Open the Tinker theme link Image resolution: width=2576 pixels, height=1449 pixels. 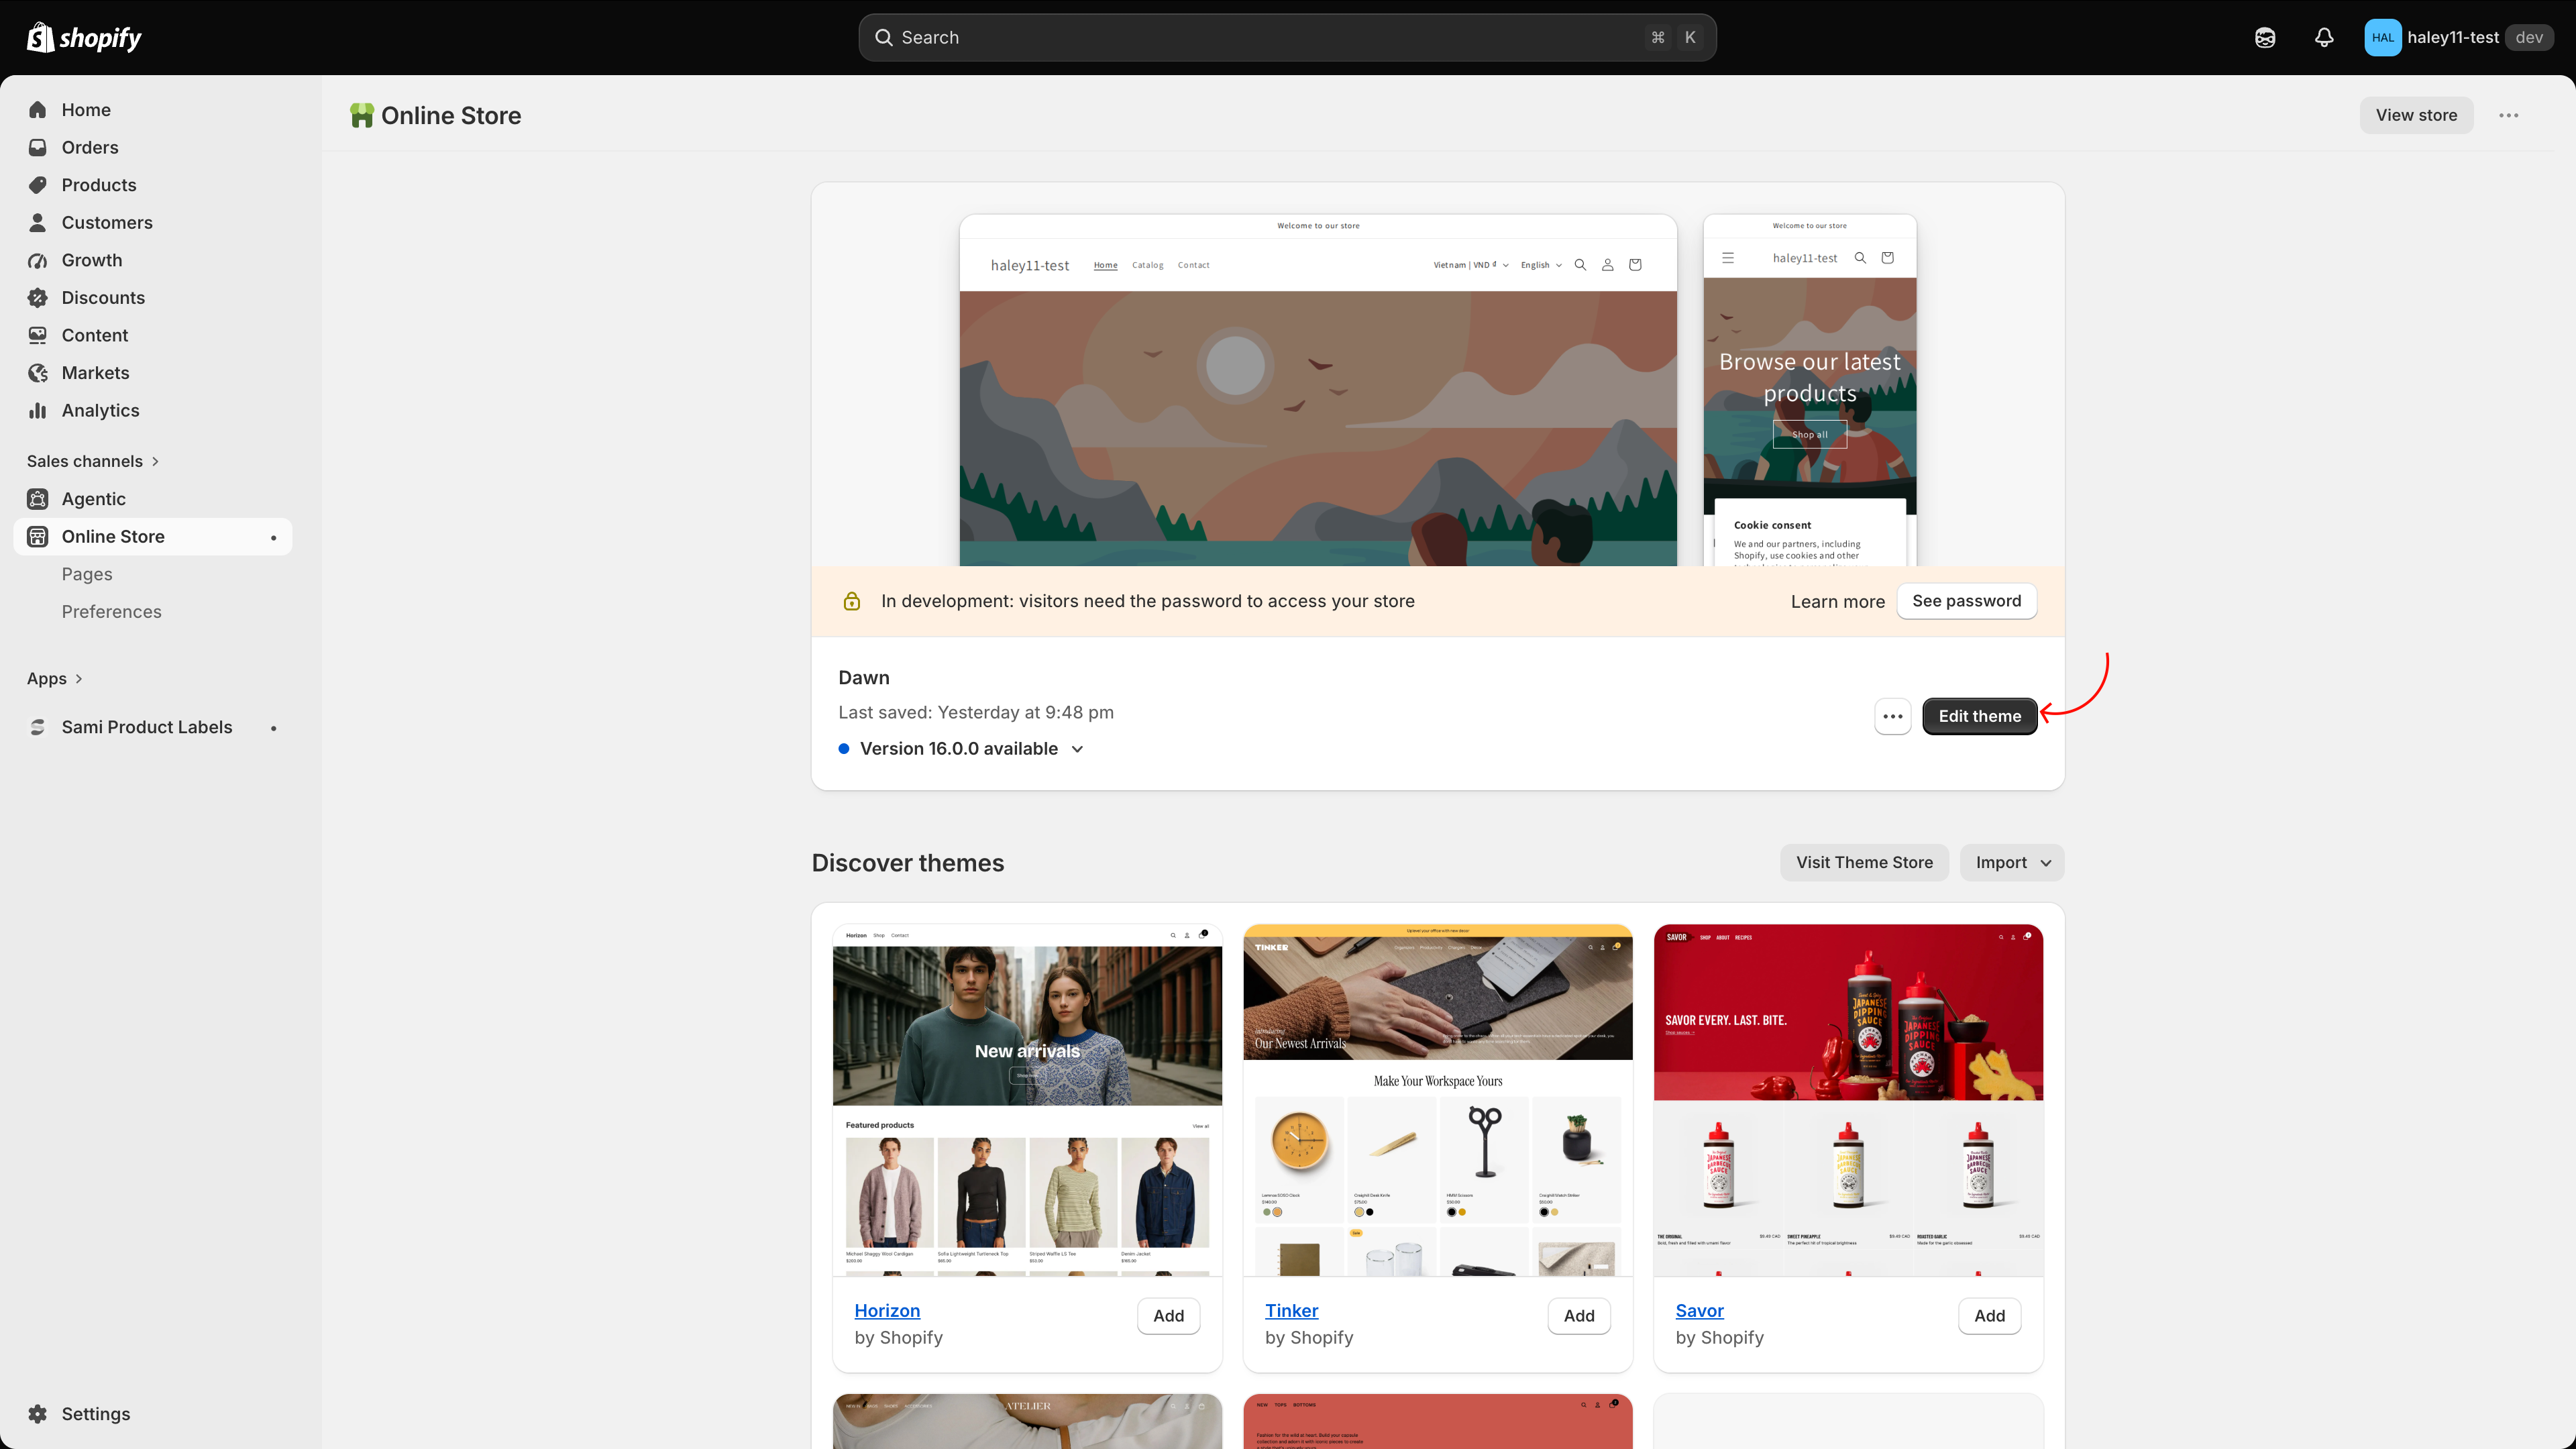coord(1291,1310)
